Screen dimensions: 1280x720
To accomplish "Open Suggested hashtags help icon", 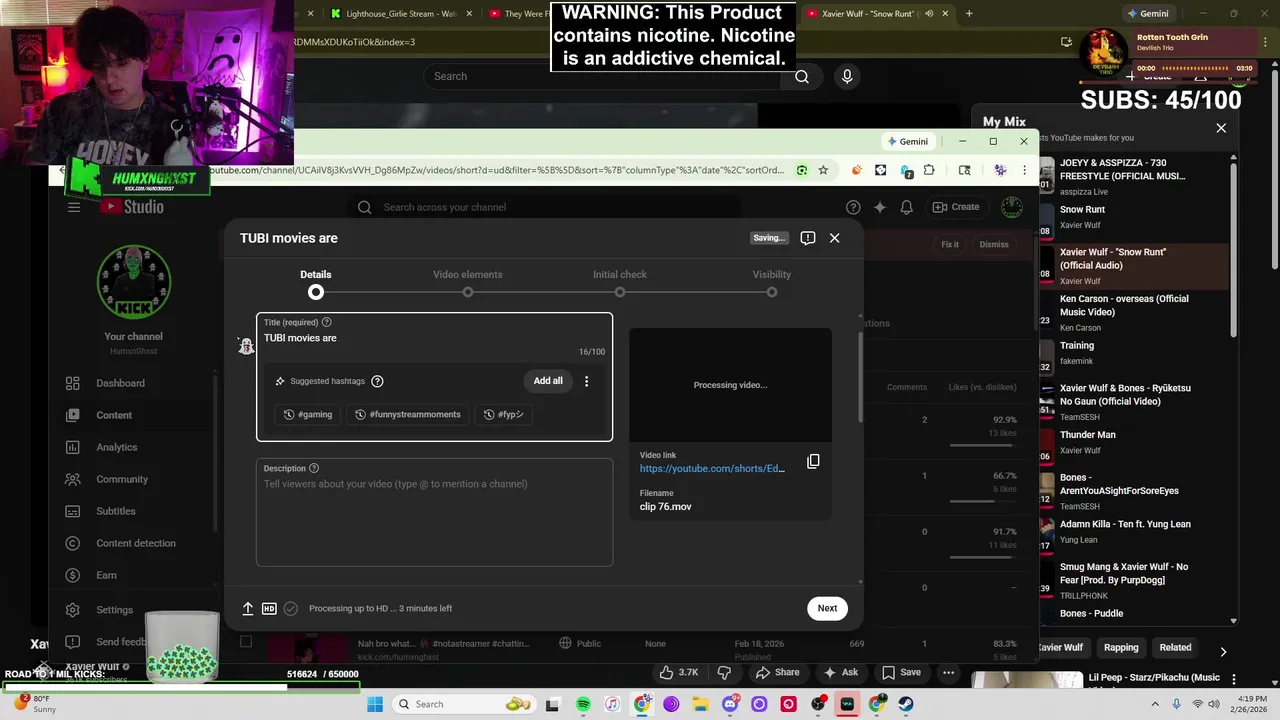I will click(377, 381).
